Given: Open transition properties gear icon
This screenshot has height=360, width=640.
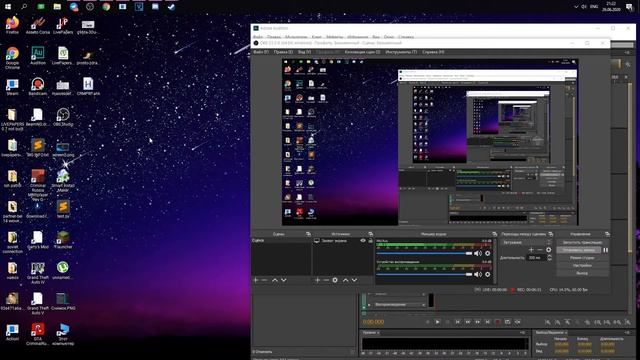Looking at the screenshot, I should [x=549, y=249].
